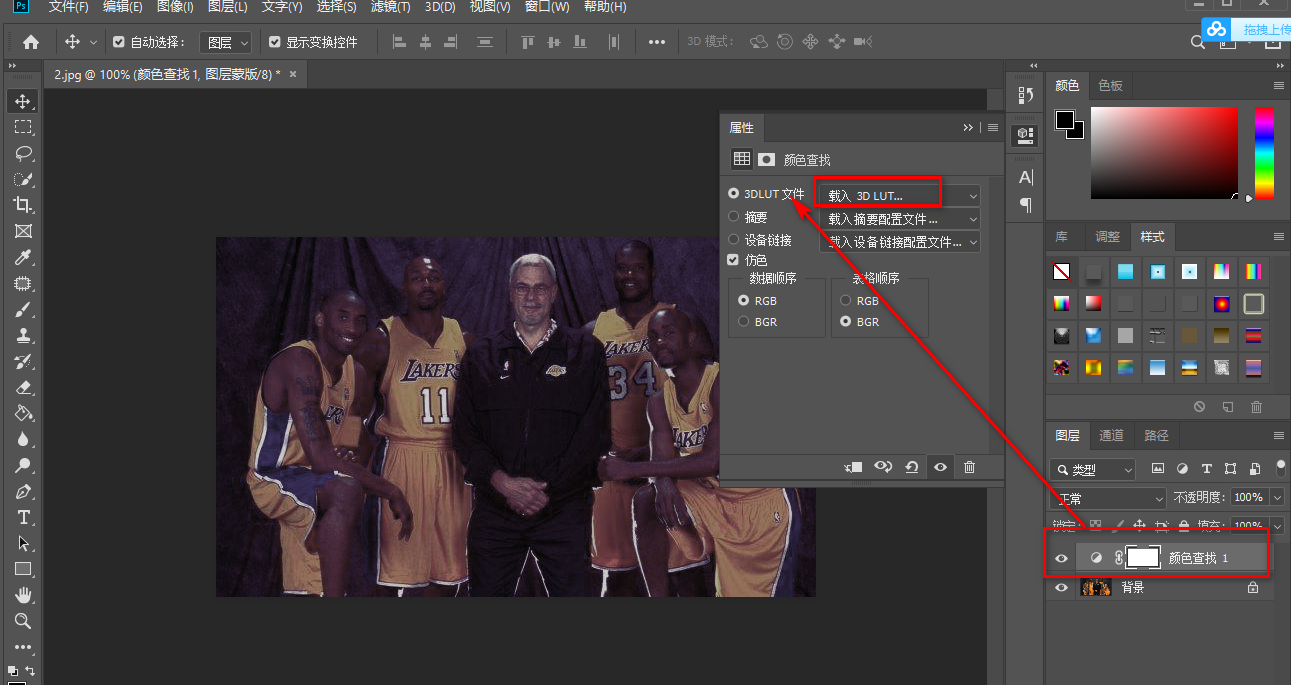Viewport: 1291px width, 685px height.
Task: Open the search icon in options bar
Action: click(x=1198, y=42)
